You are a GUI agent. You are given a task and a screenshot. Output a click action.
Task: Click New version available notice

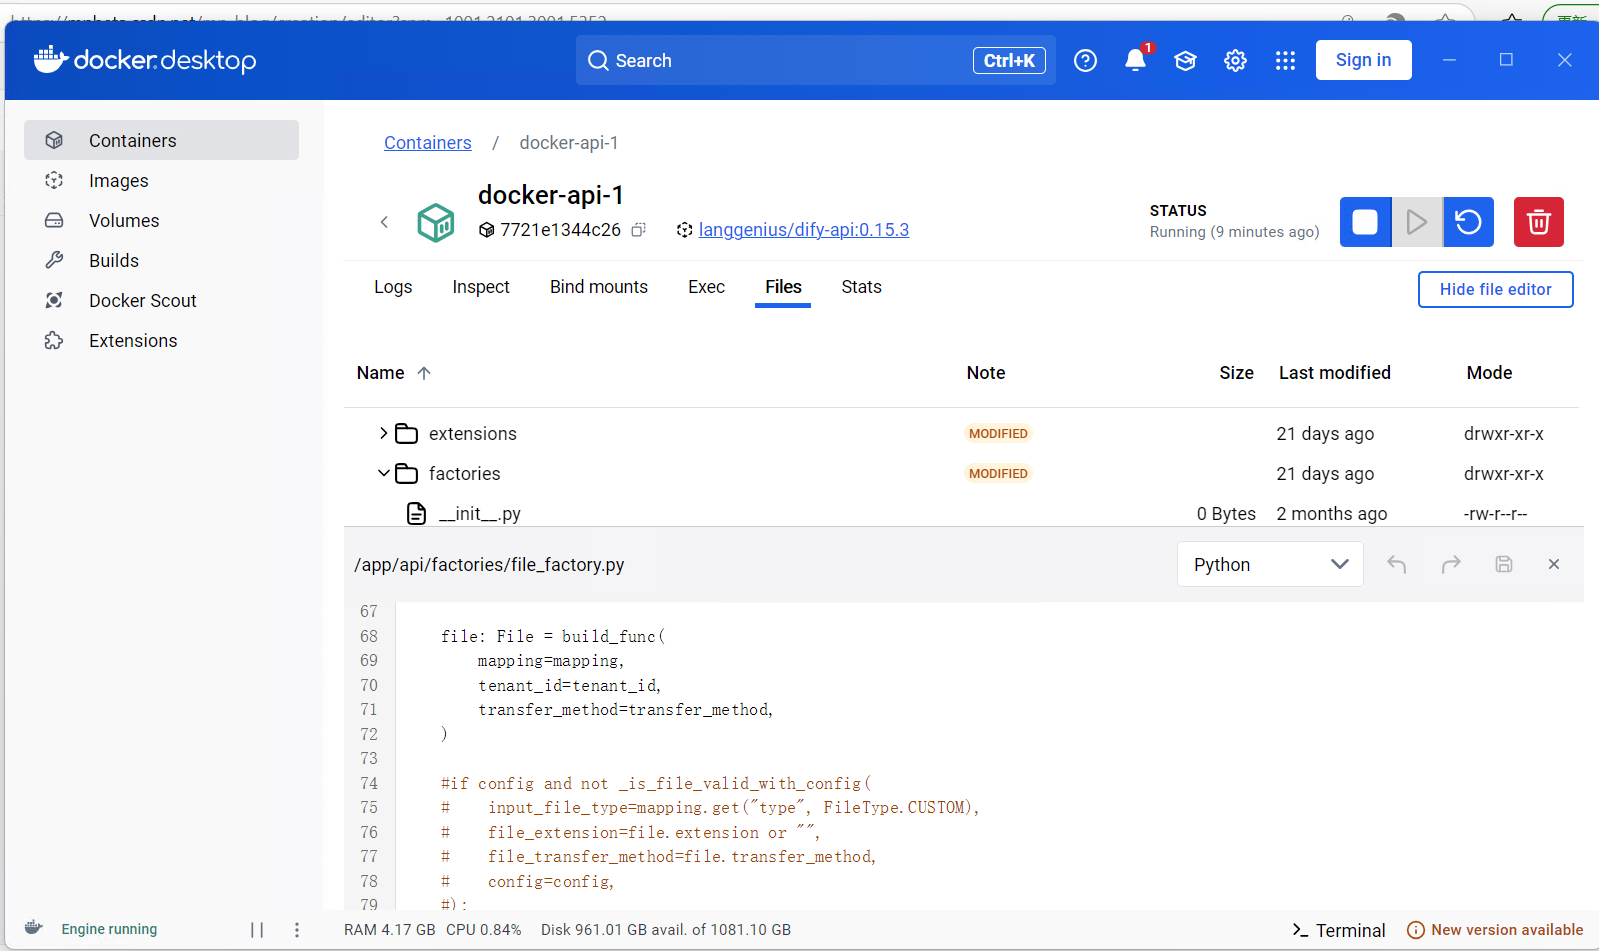click(1495, 930)
